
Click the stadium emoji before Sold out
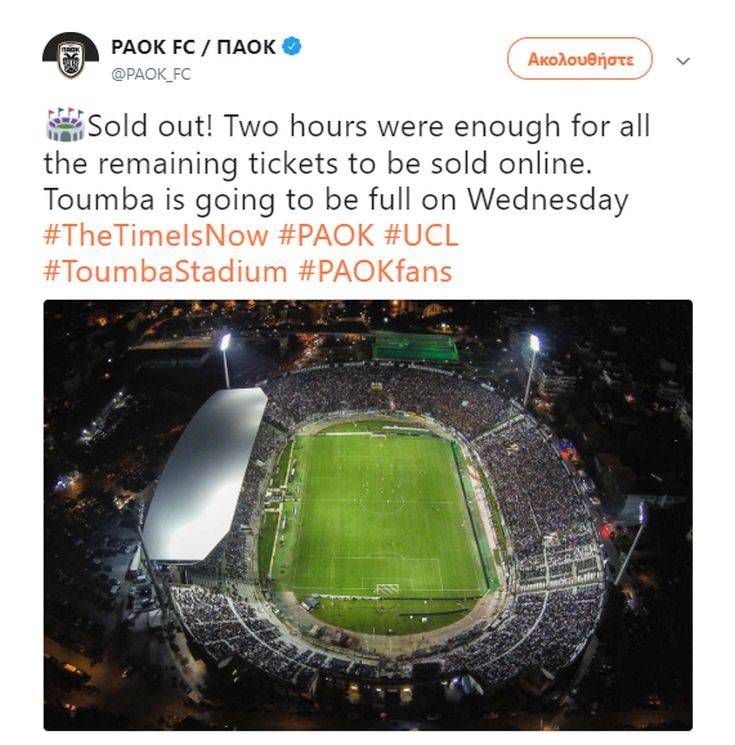coord(66,125)
